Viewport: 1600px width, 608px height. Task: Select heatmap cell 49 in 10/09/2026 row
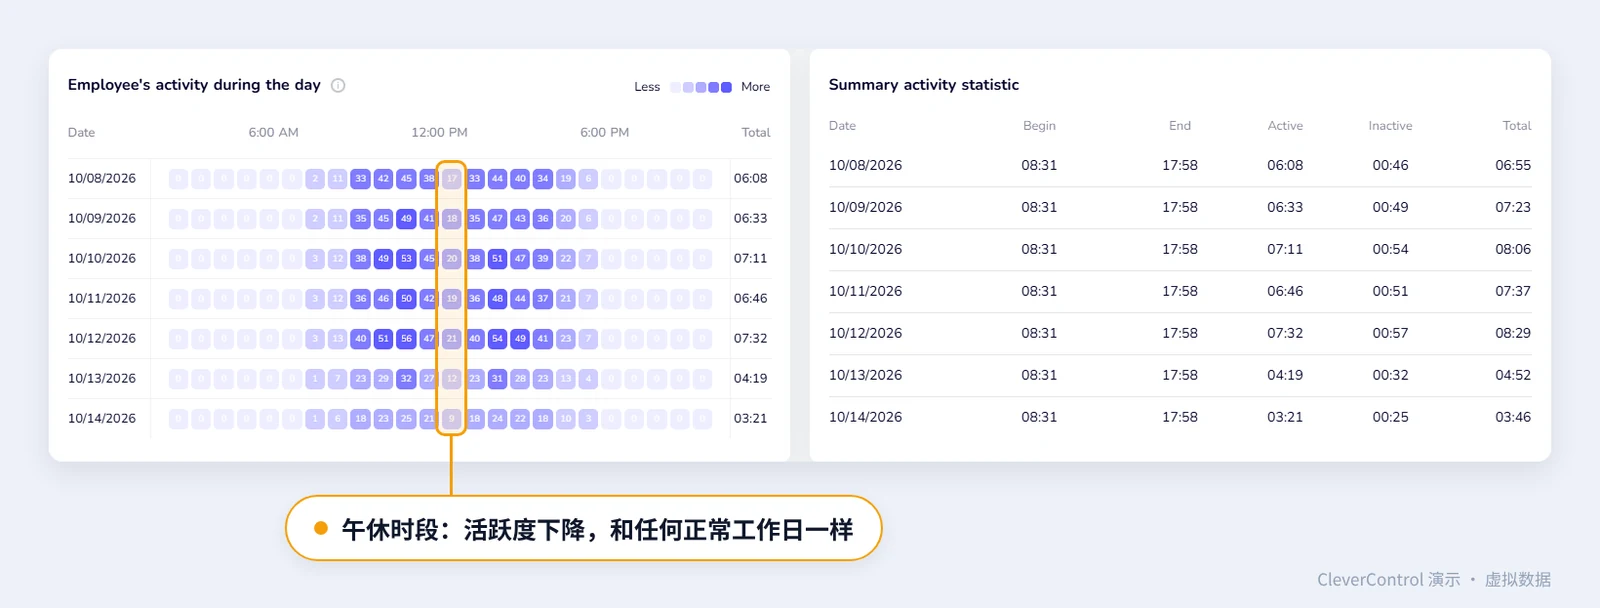click(406, 219)
